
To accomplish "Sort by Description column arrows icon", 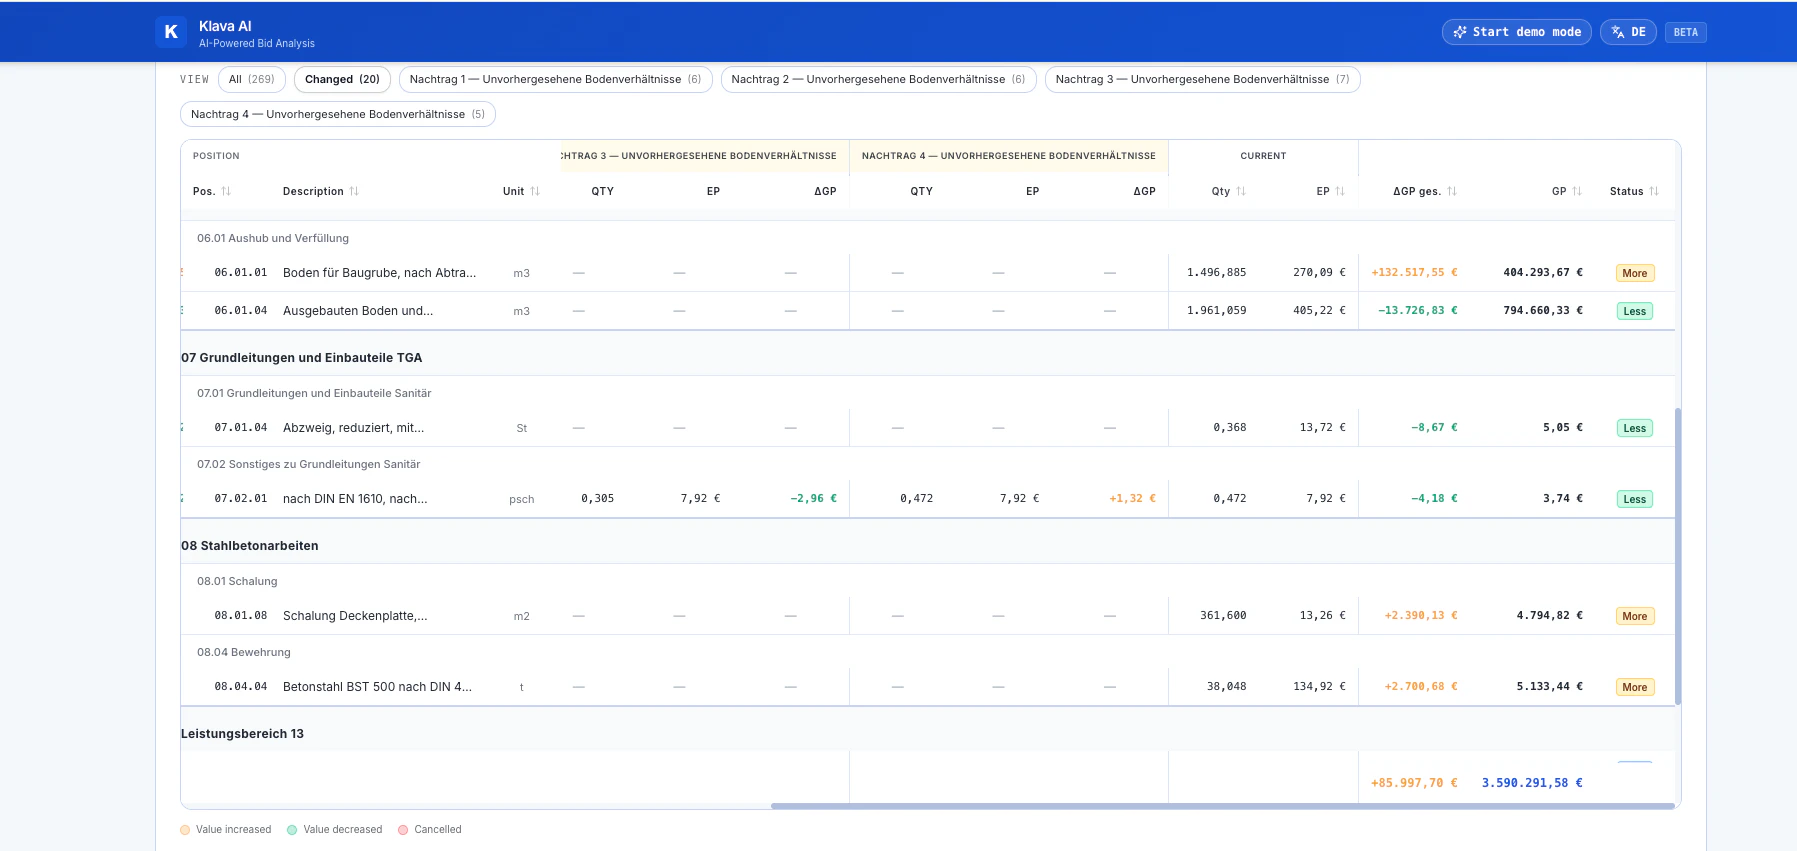I will tap(354, 191).
